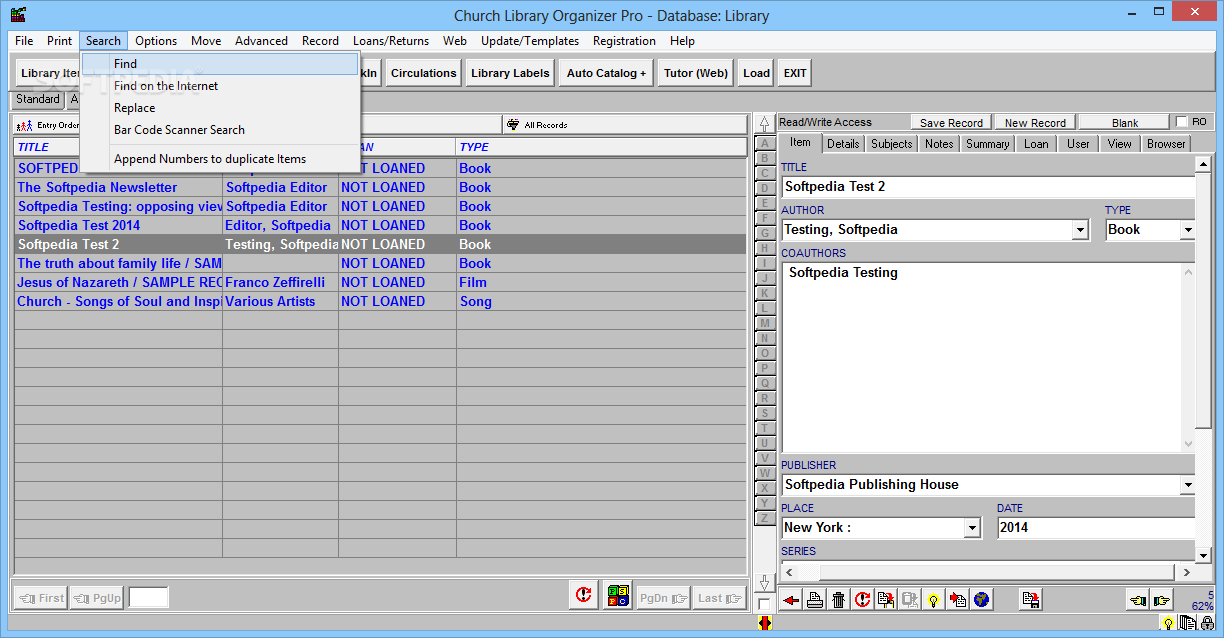Choose Find on the Internet menu entry
The width and height of the screenshot is (1224, 638).
(x=220, y=86)
